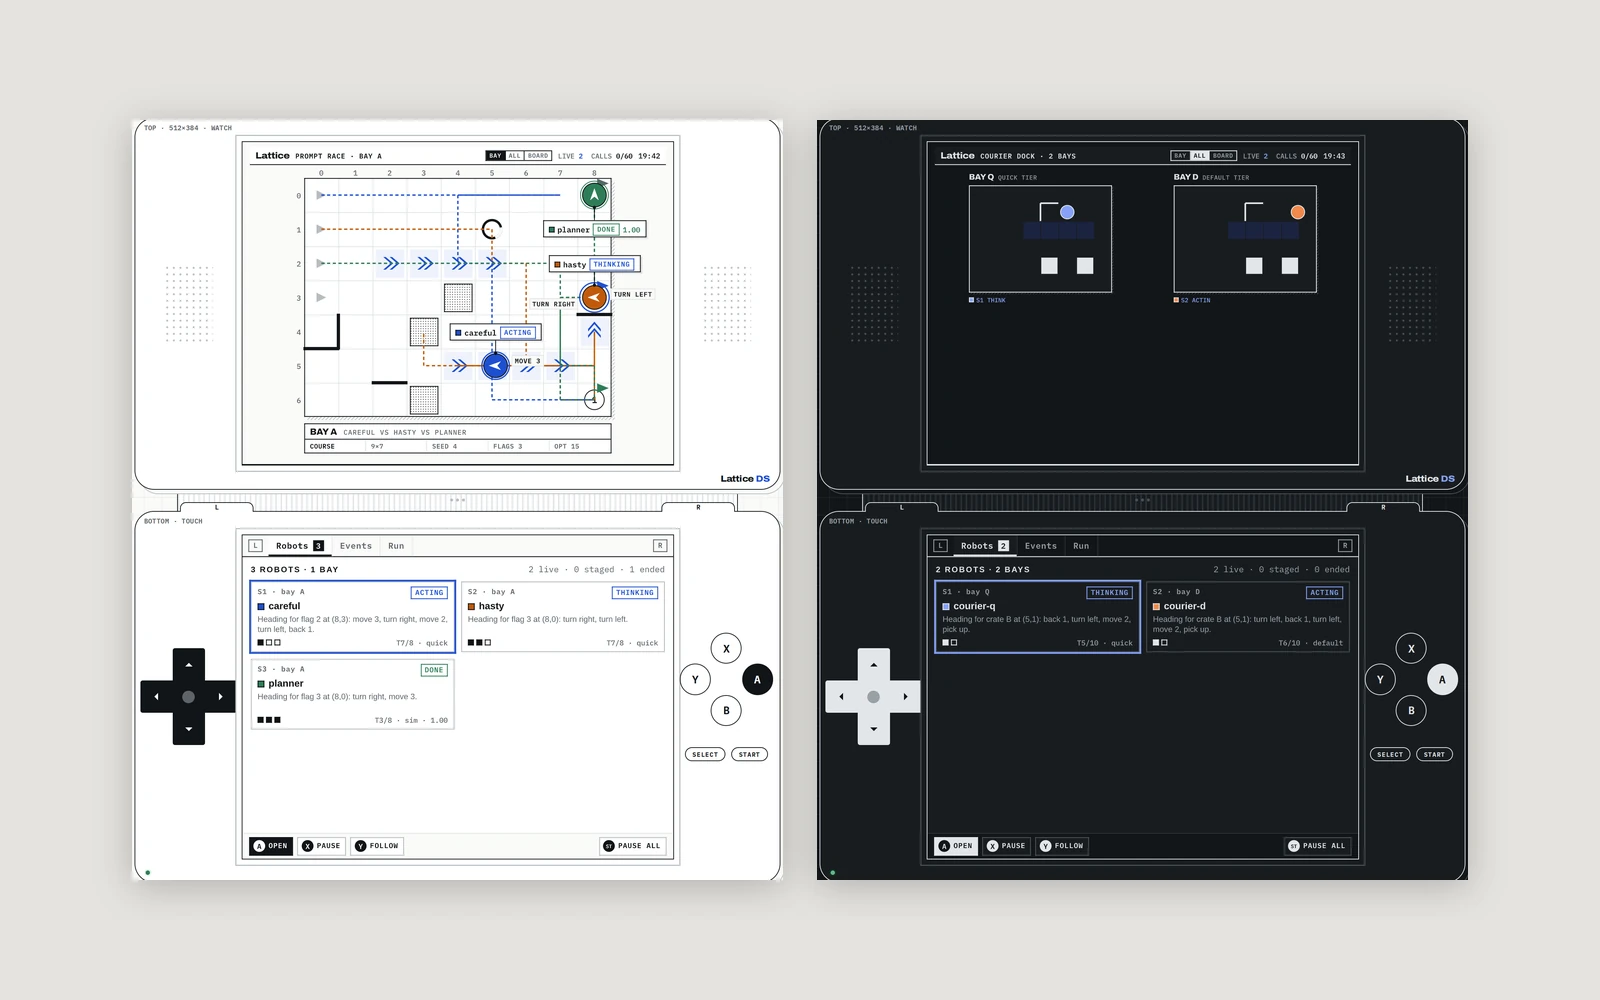Viewport: 1600px width, 1000px height.
Task: Open the hasty robot card
Action: click(x=563, y=617)
